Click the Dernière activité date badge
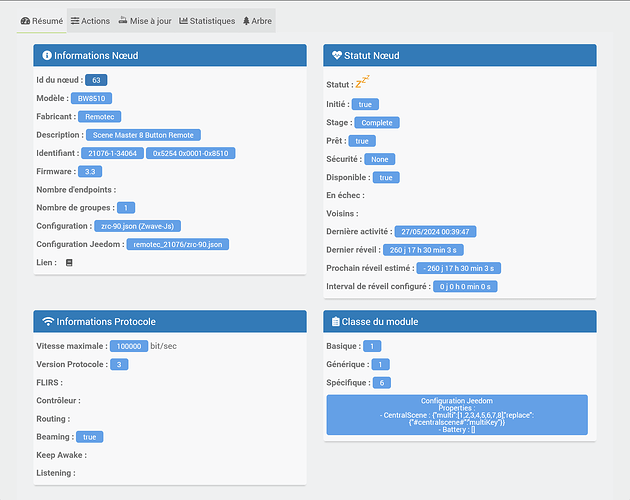 click(435, 231)
